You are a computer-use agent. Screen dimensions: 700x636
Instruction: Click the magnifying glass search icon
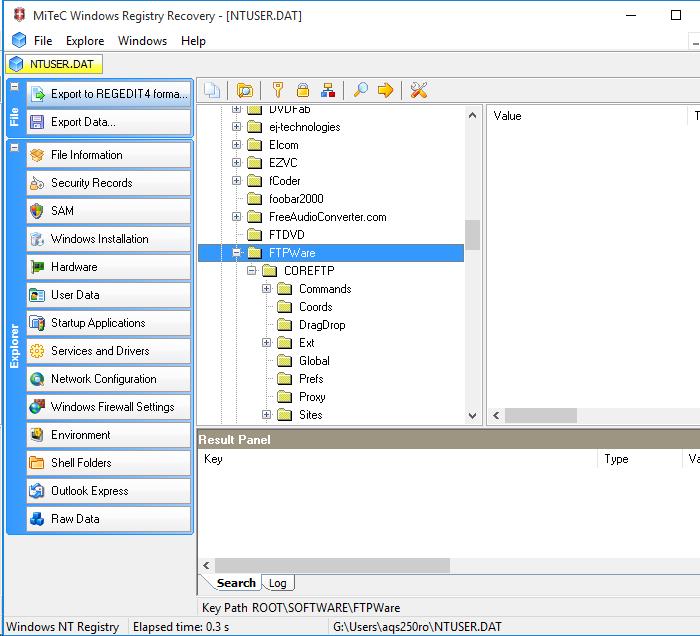pyautogui.click(x=361, y=90)
